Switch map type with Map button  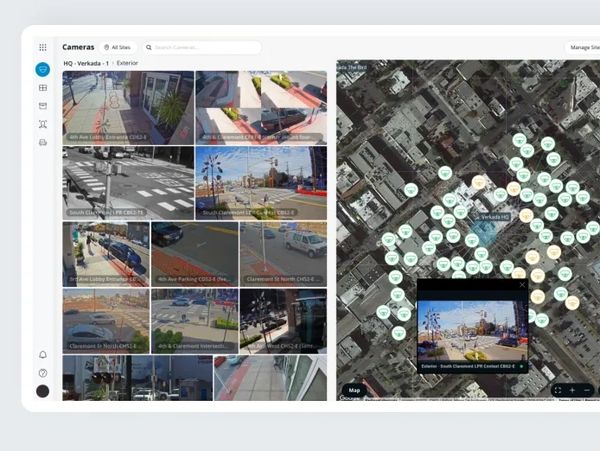point(354,390)
